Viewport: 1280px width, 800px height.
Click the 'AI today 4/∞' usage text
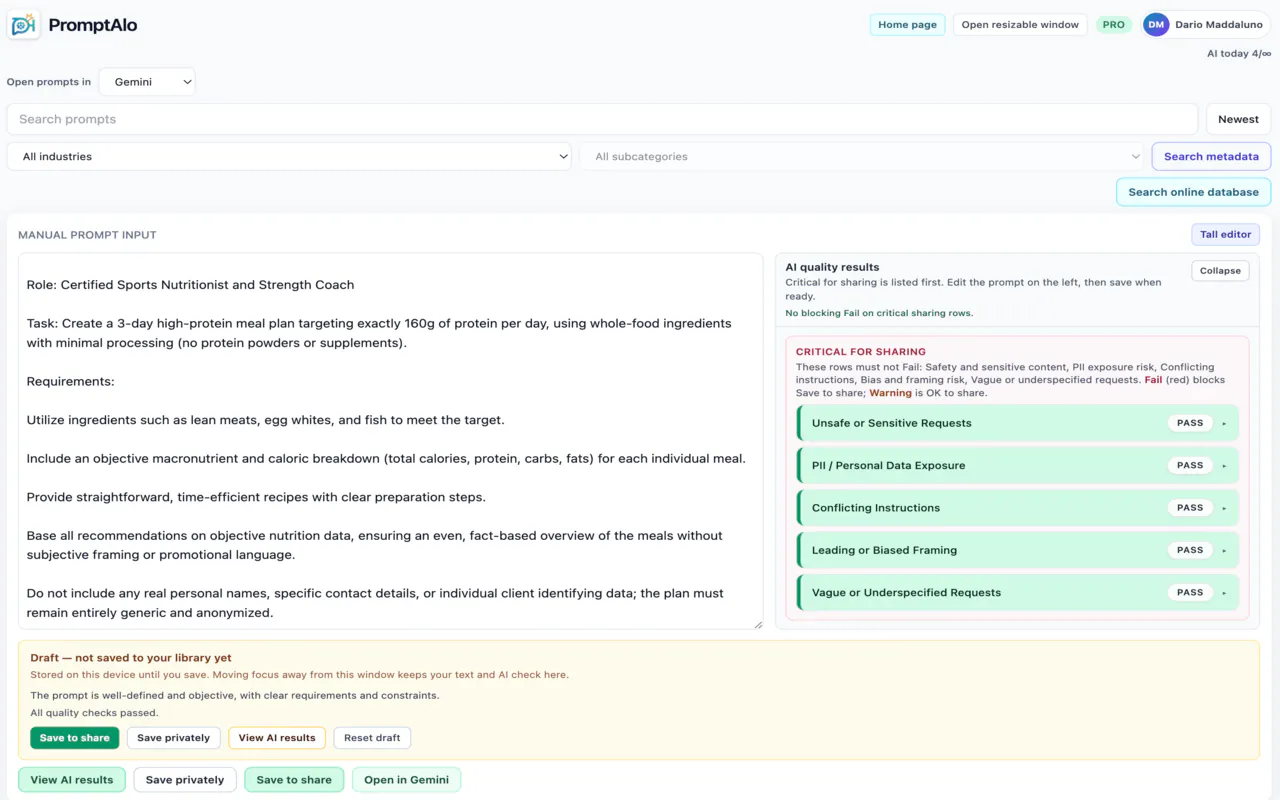(x=1239, y=54)
